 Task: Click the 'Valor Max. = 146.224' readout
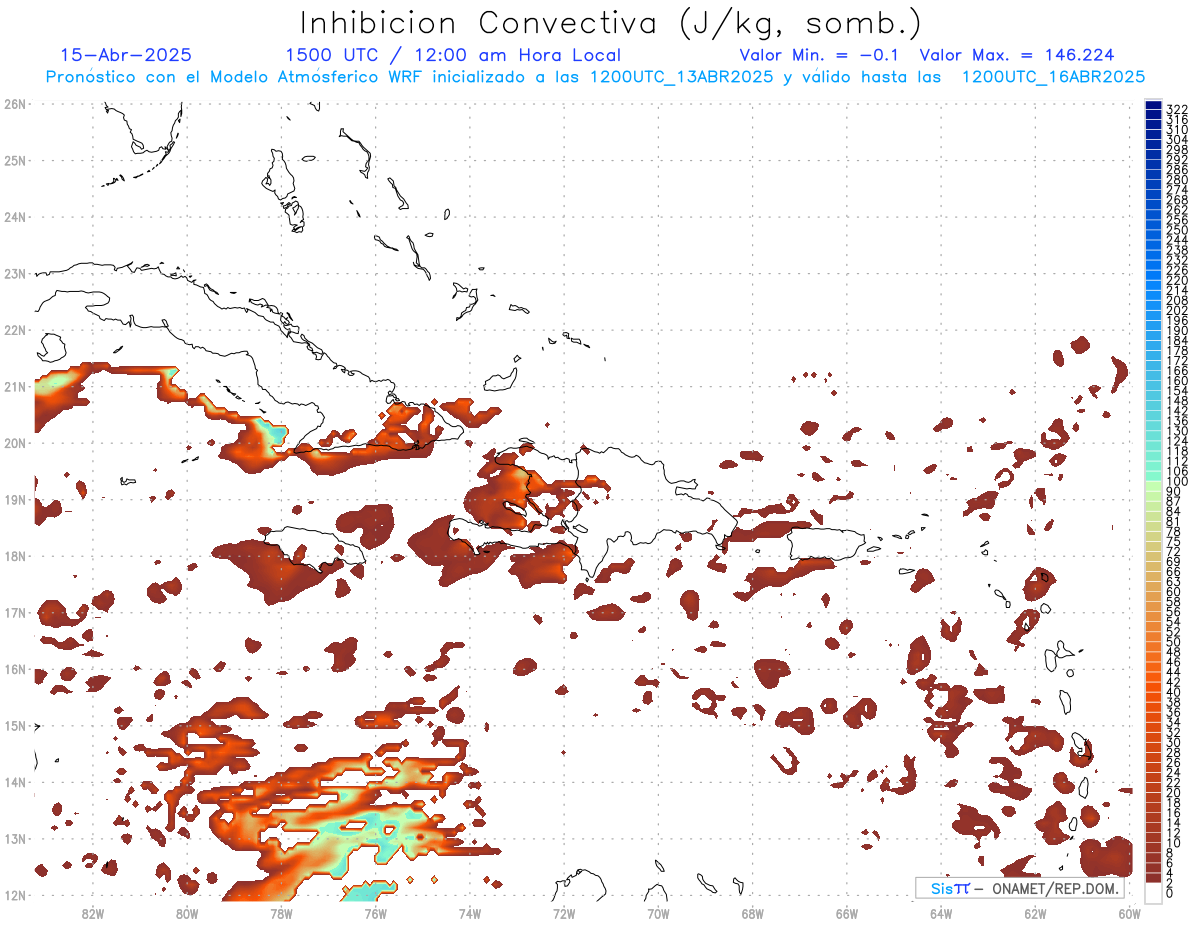click(1017, 56)
